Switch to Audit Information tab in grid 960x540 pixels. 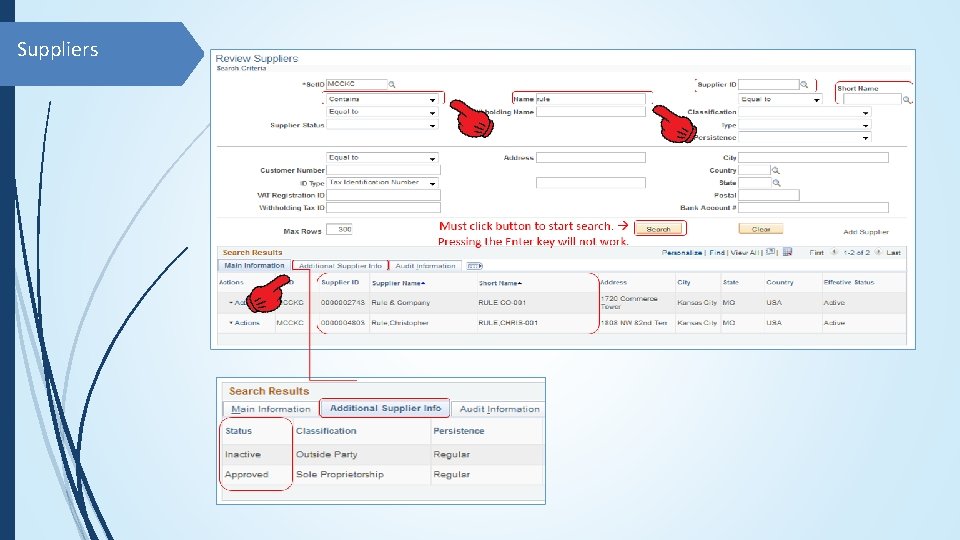[x=425, y=266]
